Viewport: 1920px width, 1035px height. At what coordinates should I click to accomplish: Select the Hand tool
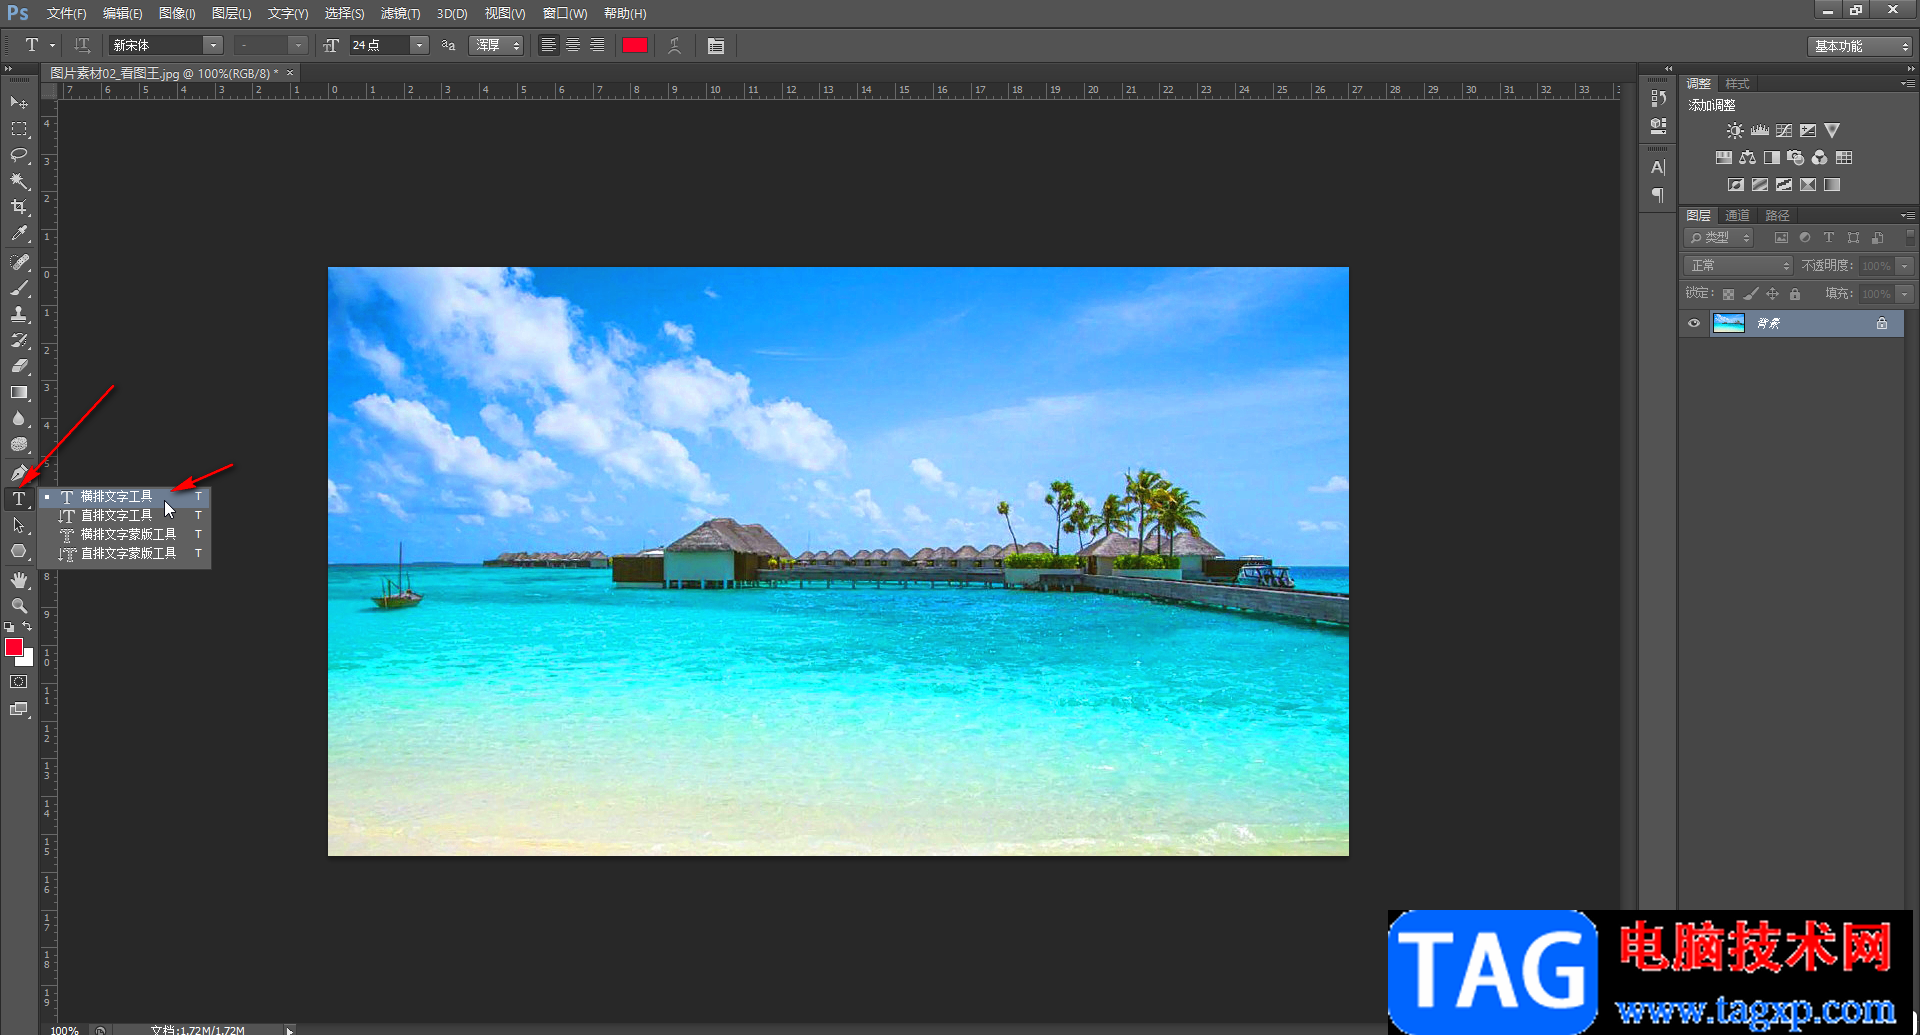point(19,580)
